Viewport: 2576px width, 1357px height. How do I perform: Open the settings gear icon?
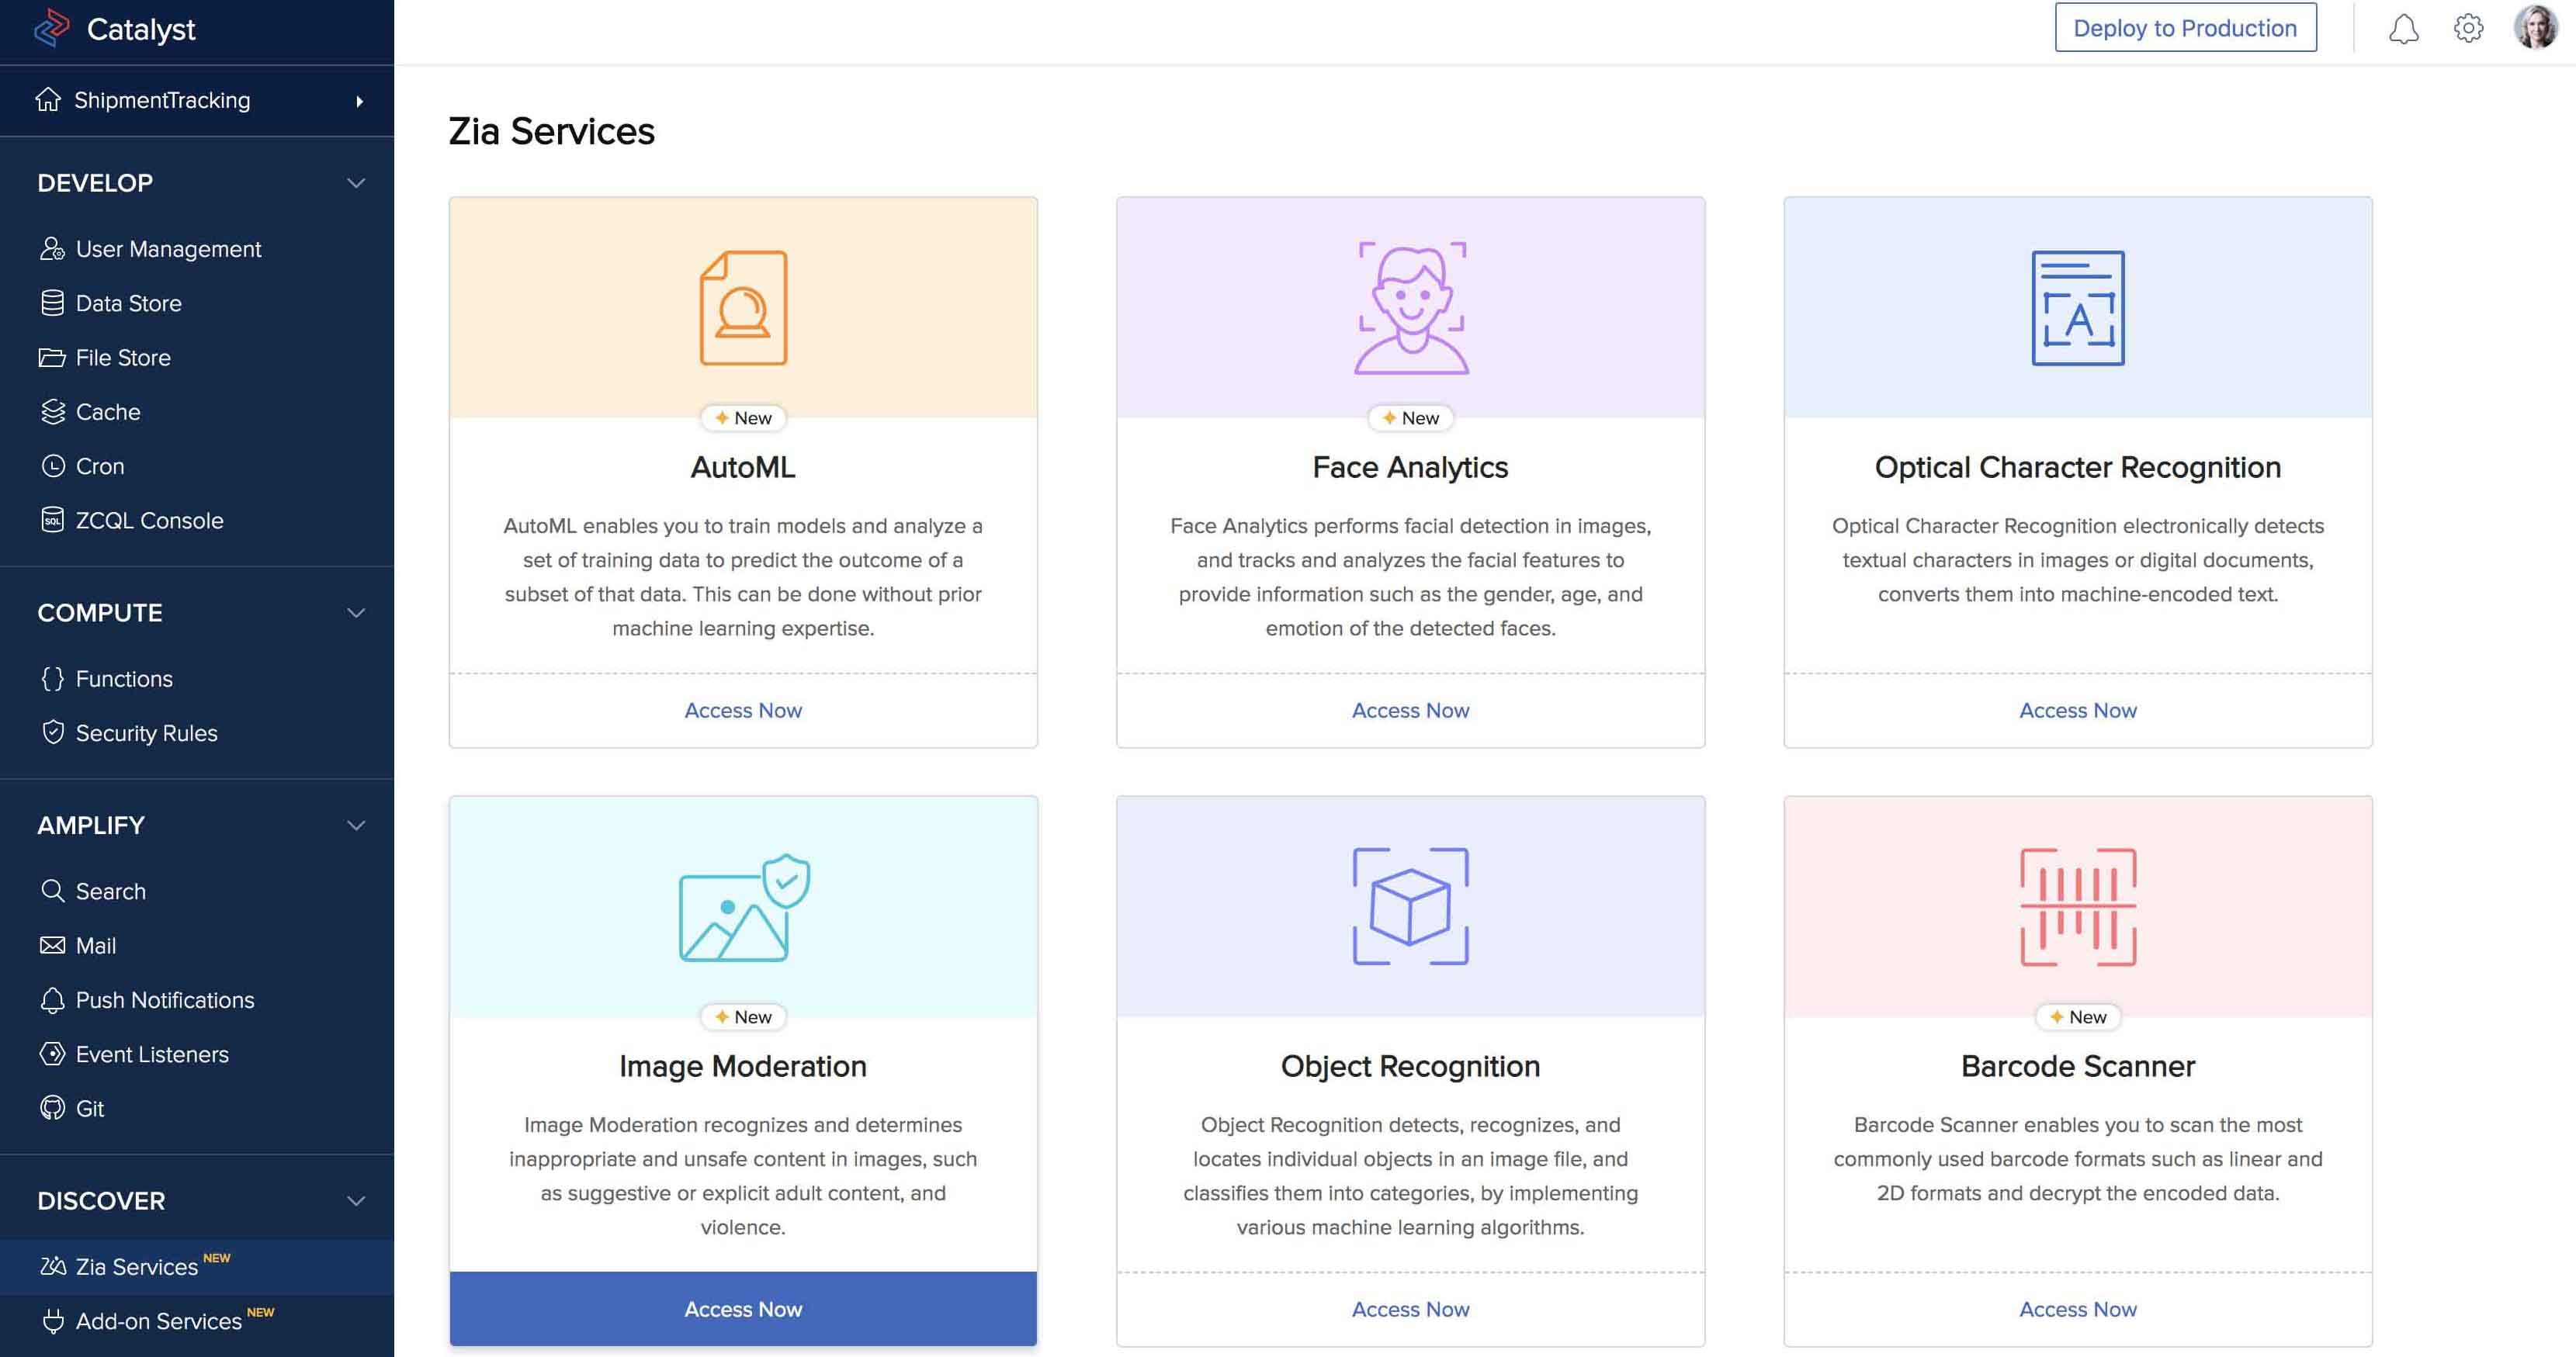click(2468, 28)
